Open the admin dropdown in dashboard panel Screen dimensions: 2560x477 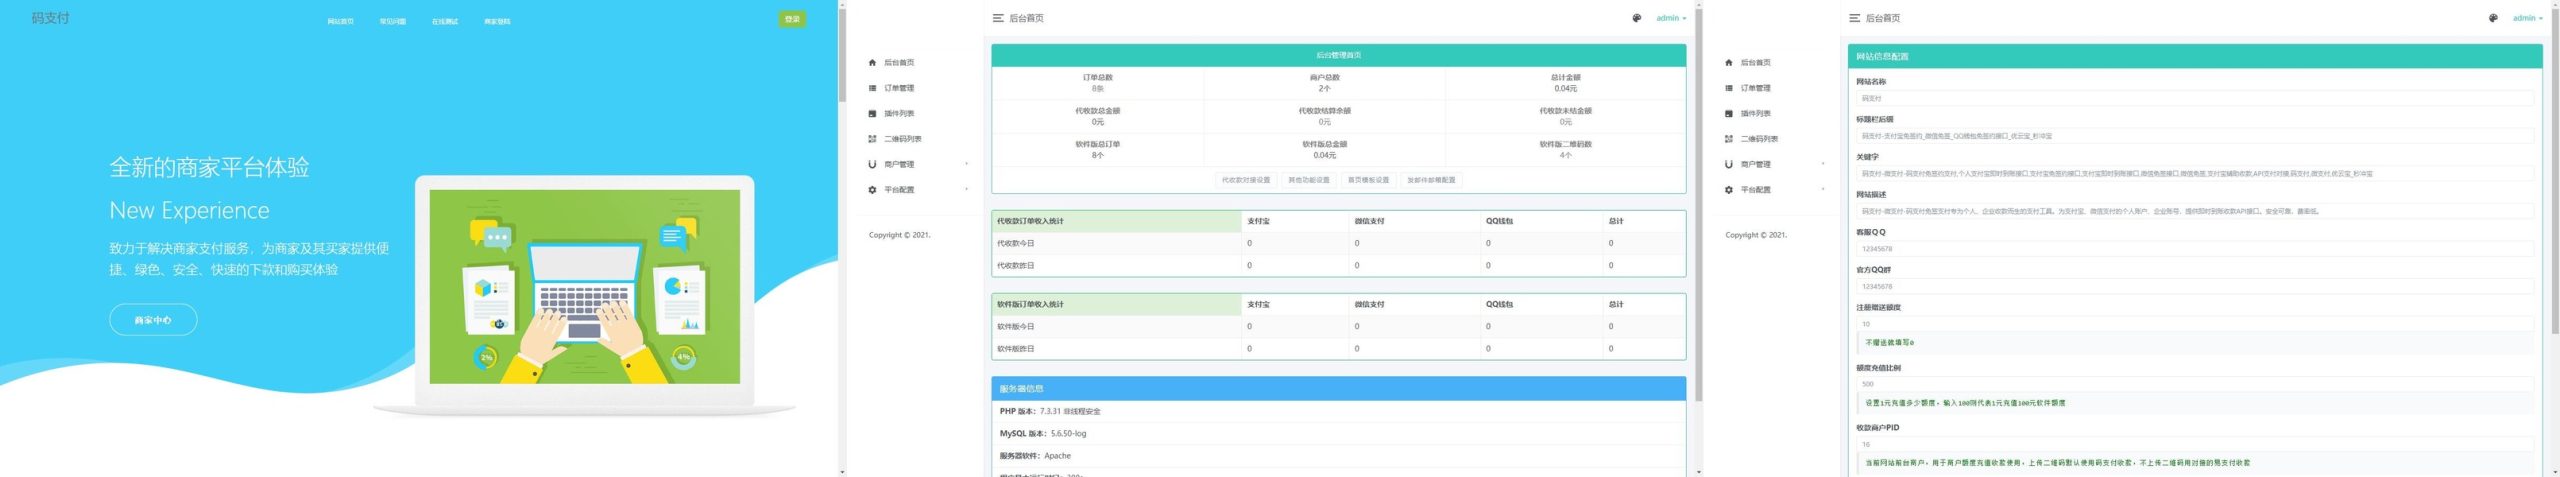(1671, 18)
